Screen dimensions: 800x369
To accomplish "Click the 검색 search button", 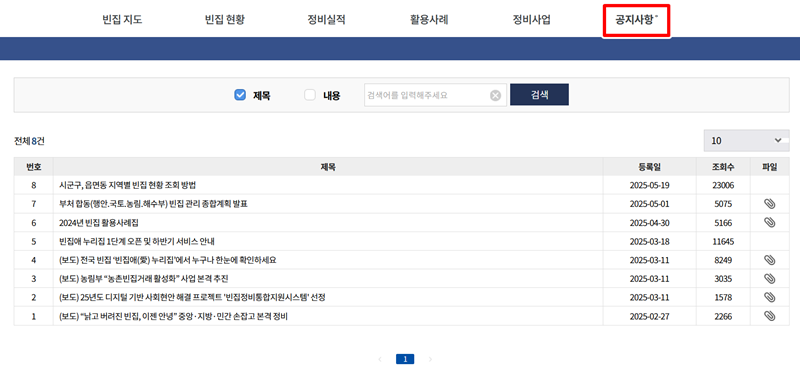I will tap(539, 94).
